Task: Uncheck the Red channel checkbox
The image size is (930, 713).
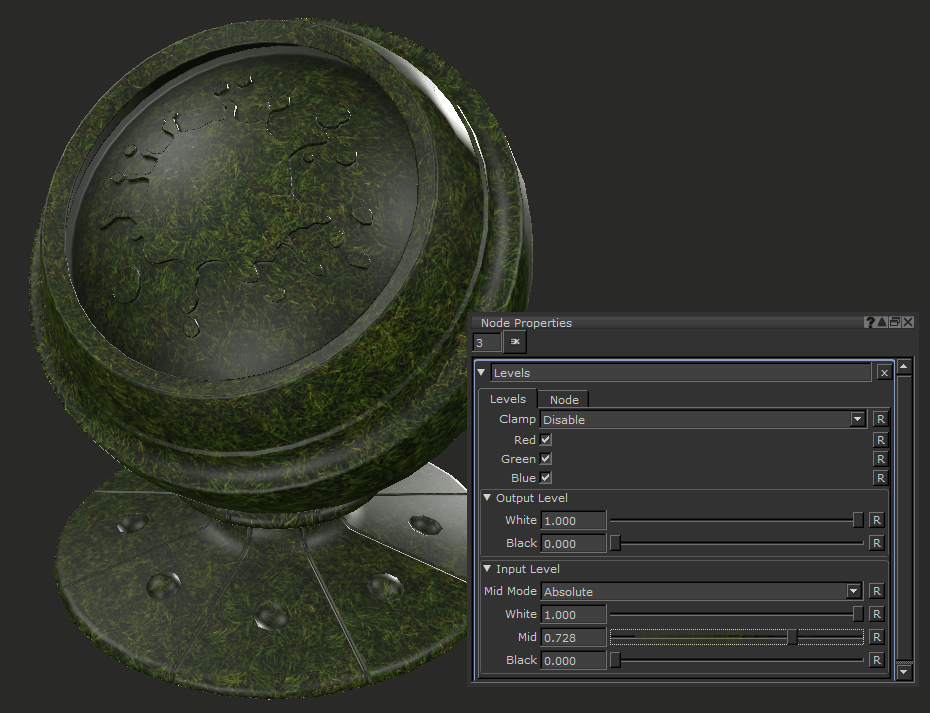Action: click(x=546, y=440)
